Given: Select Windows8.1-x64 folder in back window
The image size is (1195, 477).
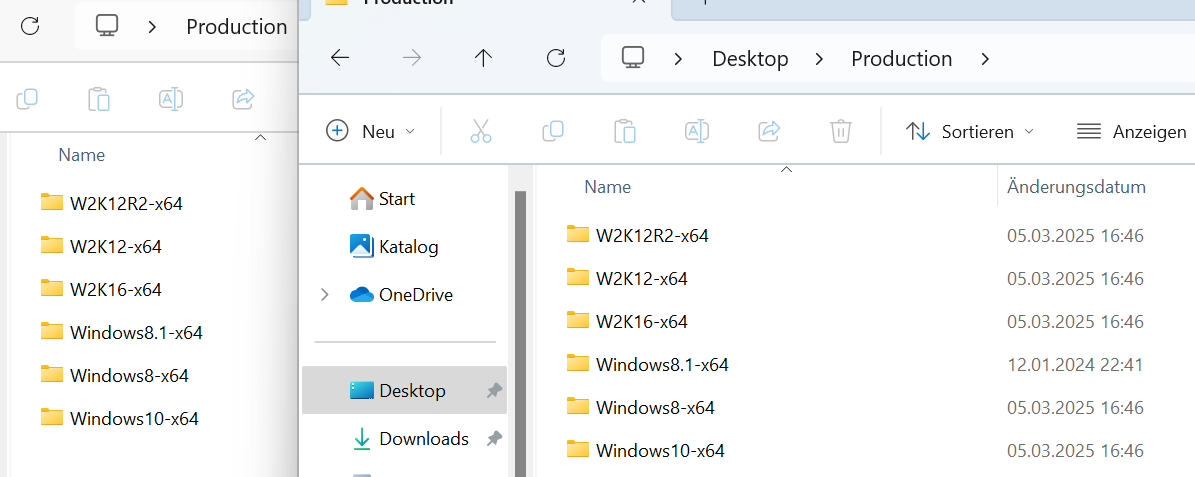Looking at the screenshot, I should [x=121, y=332].
